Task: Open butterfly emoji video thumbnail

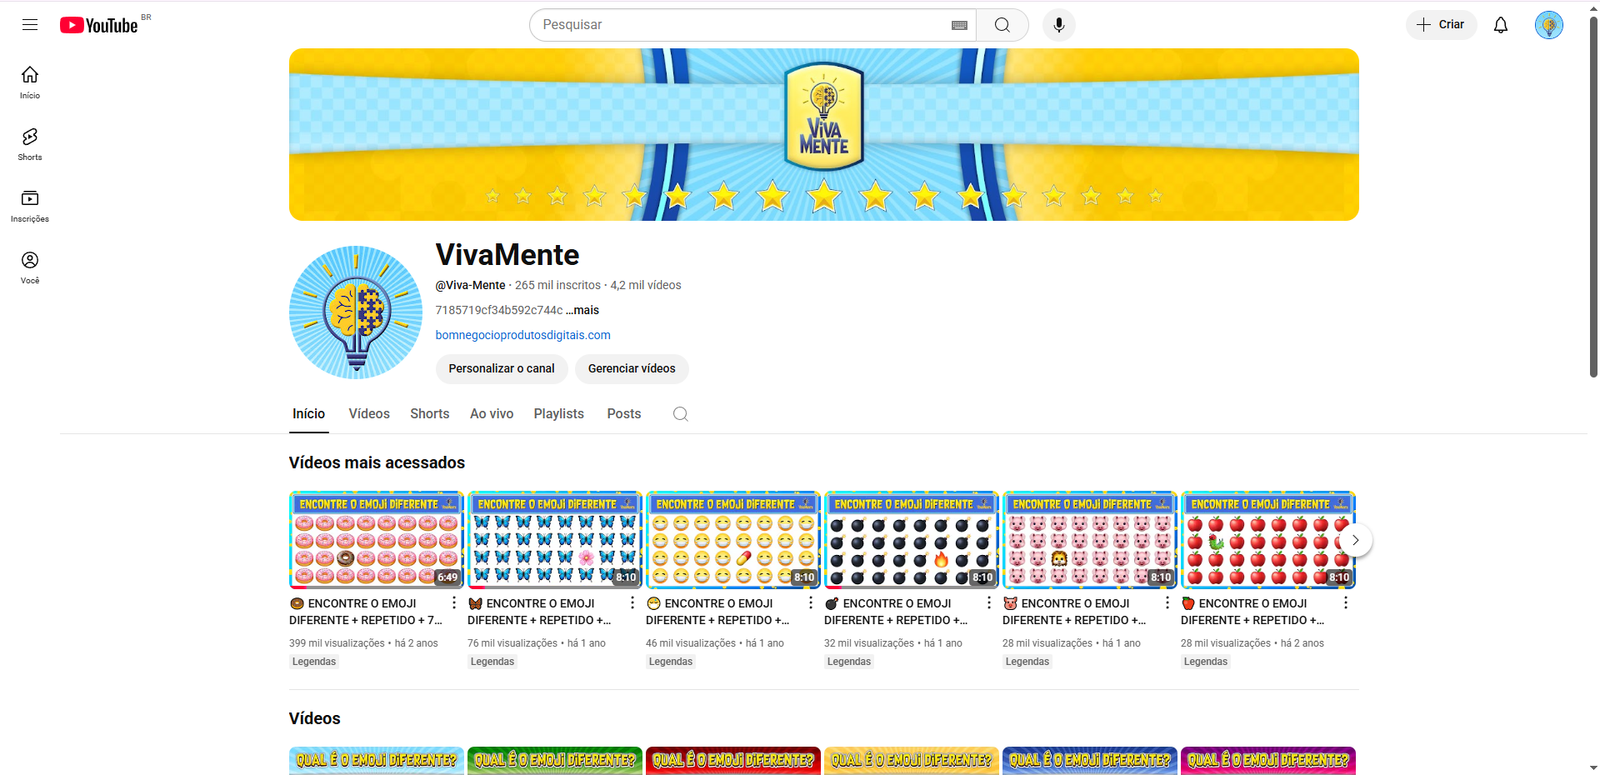Action: [555, 540]
